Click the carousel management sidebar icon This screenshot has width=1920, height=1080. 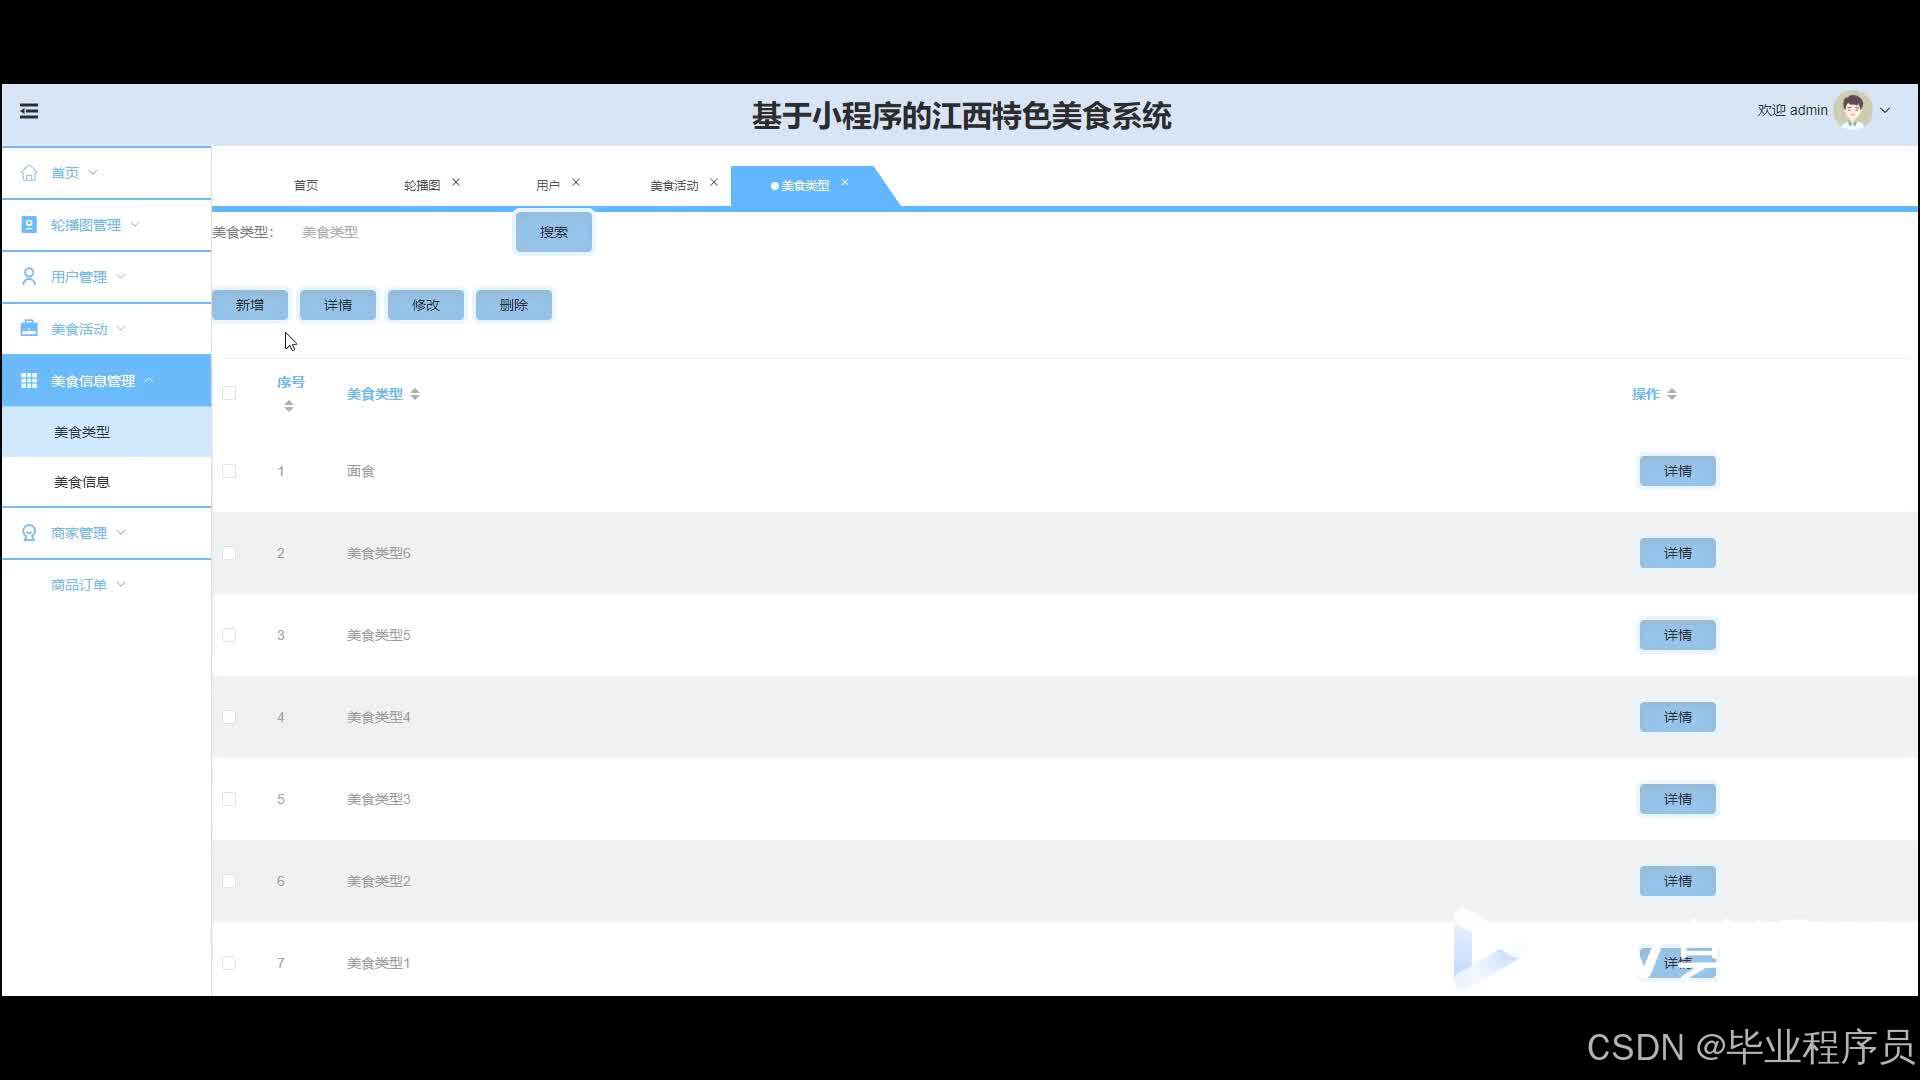tap(29, 225)
